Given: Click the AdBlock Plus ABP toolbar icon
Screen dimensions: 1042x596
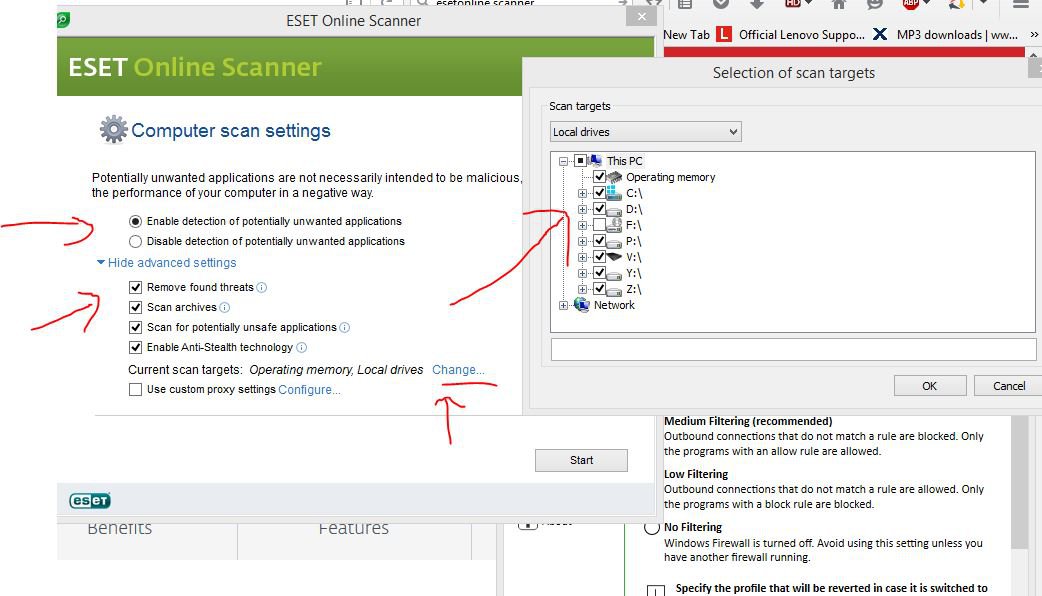Looking at the screenshot, I should coord(910,4).
